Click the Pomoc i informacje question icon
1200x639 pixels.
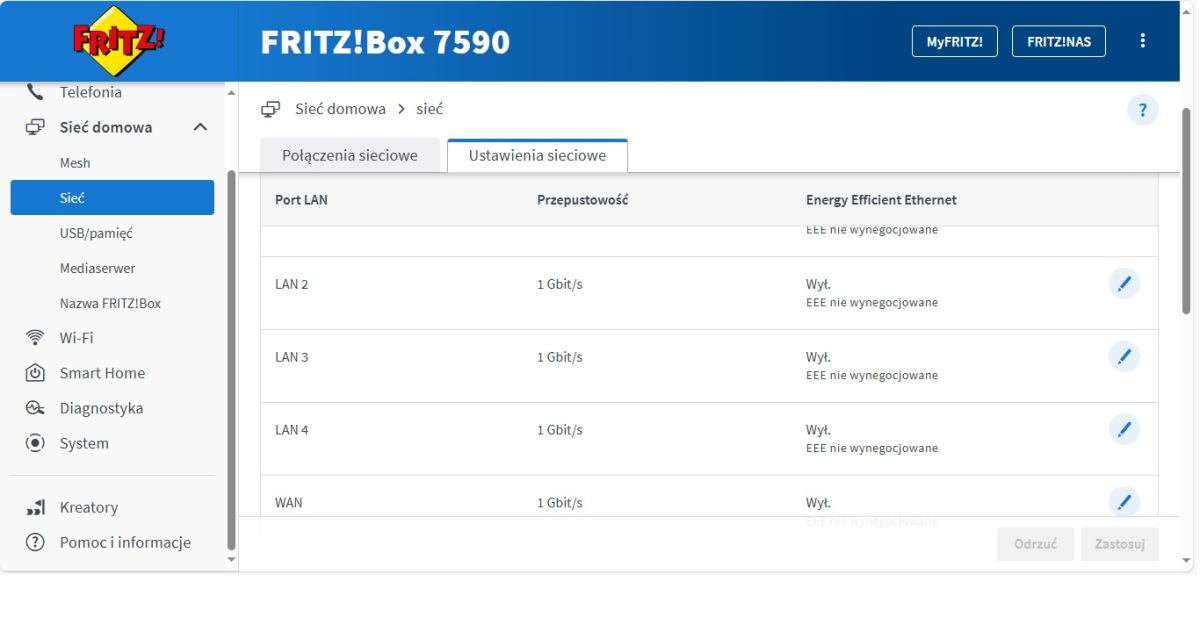(x=35, y=542)
